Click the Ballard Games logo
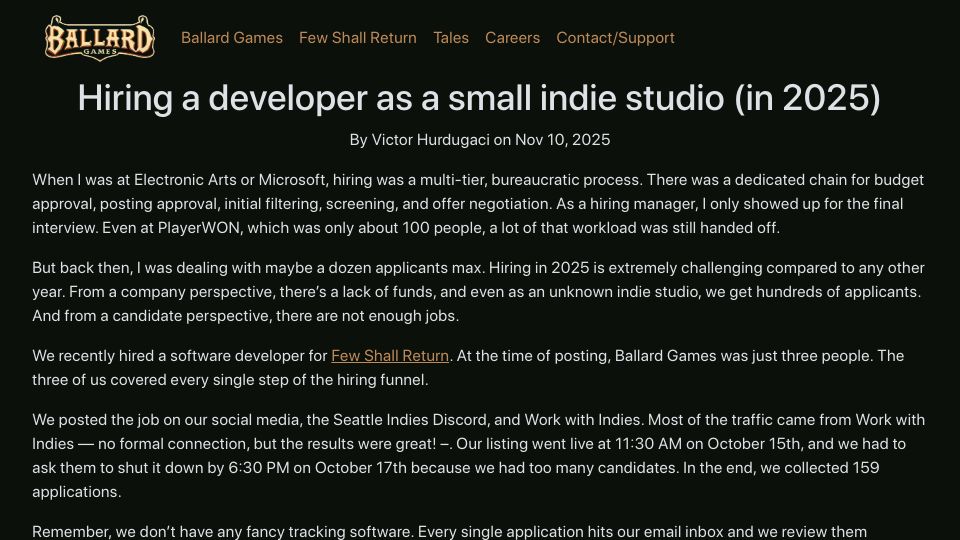The width and height of the screenshot is (960, 540). (x=100, y=38)
